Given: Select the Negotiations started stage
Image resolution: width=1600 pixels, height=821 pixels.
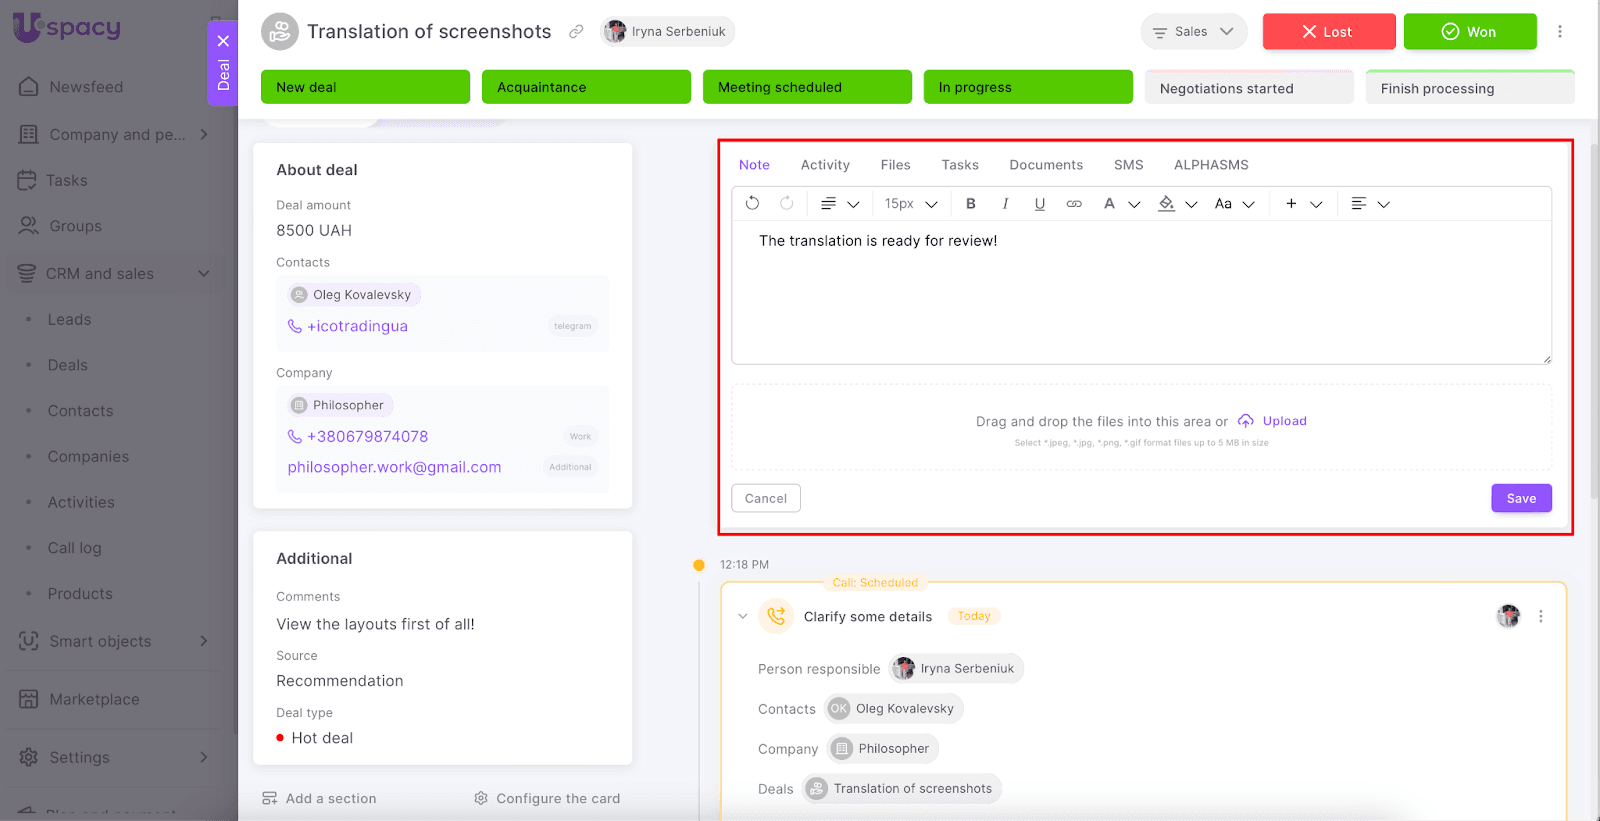Looking at the screenshot, I should [1248, 88].
